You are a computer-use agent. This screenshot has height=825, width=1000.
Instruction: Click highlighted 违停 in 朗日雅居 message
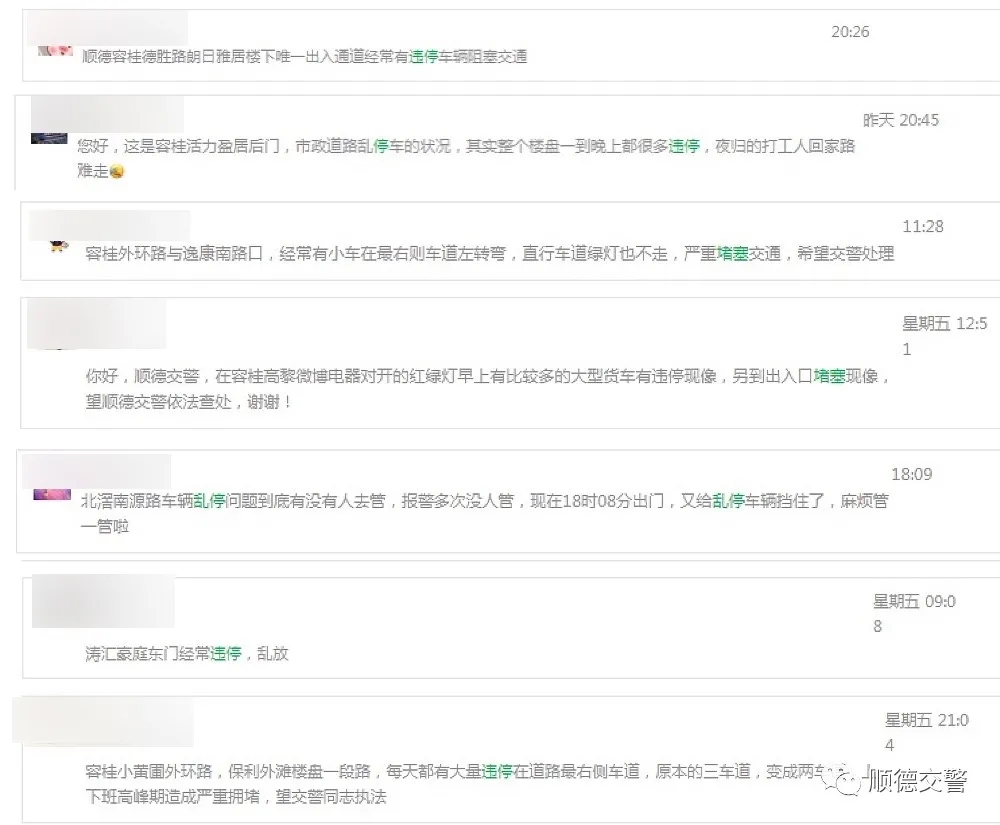pyautogui.click(x=423, y=57)
